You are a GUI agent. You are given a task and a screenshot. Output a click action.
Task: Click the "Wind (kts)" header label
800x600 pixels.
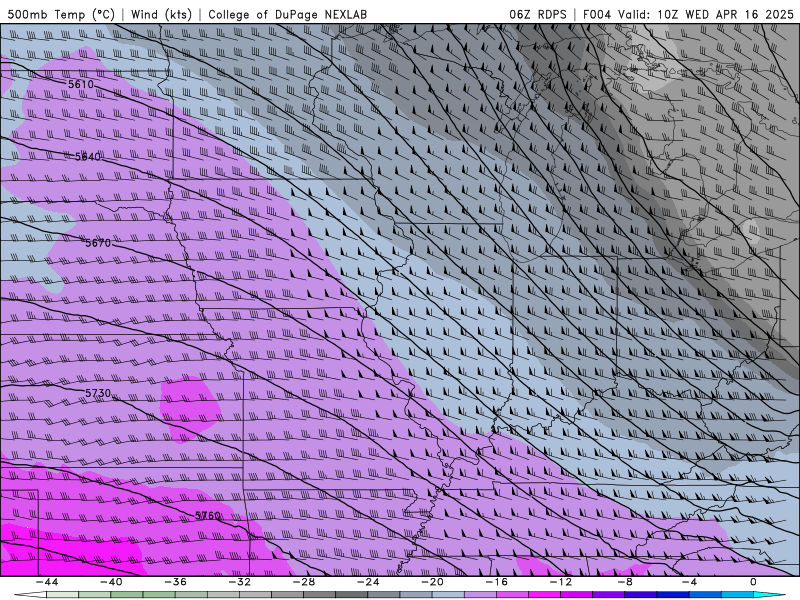coord(161,14)
